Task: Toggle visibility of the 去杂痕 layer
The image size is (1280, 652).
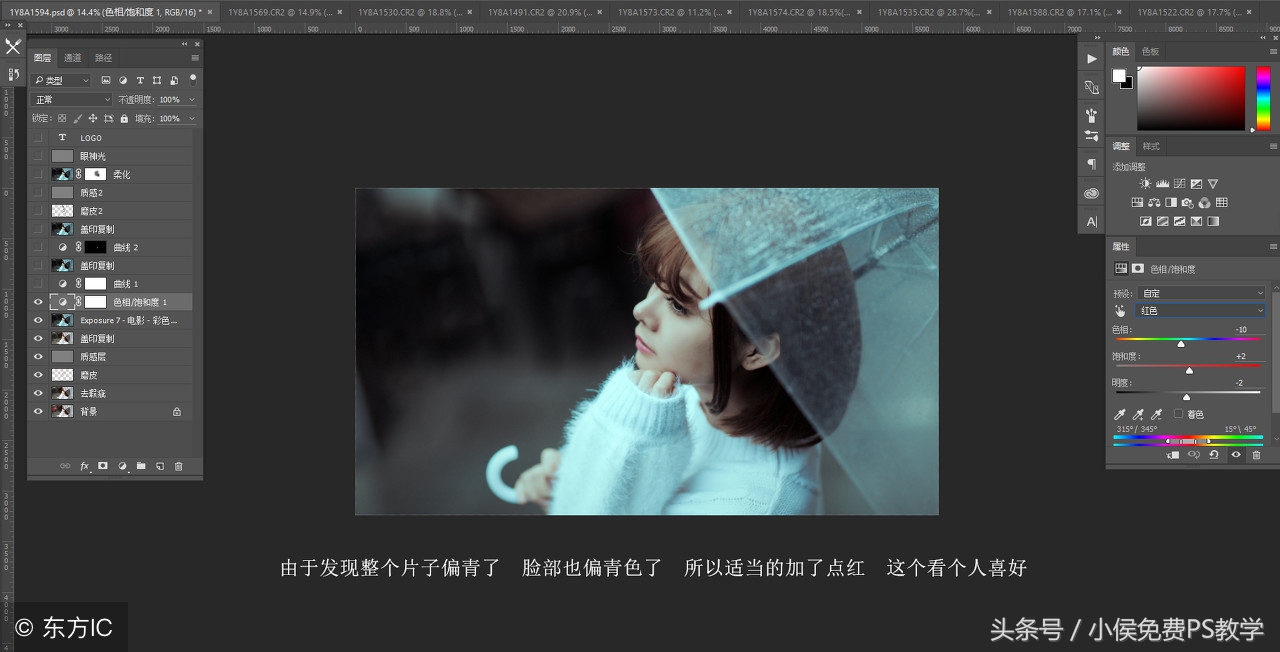Action: pos(38,392)
